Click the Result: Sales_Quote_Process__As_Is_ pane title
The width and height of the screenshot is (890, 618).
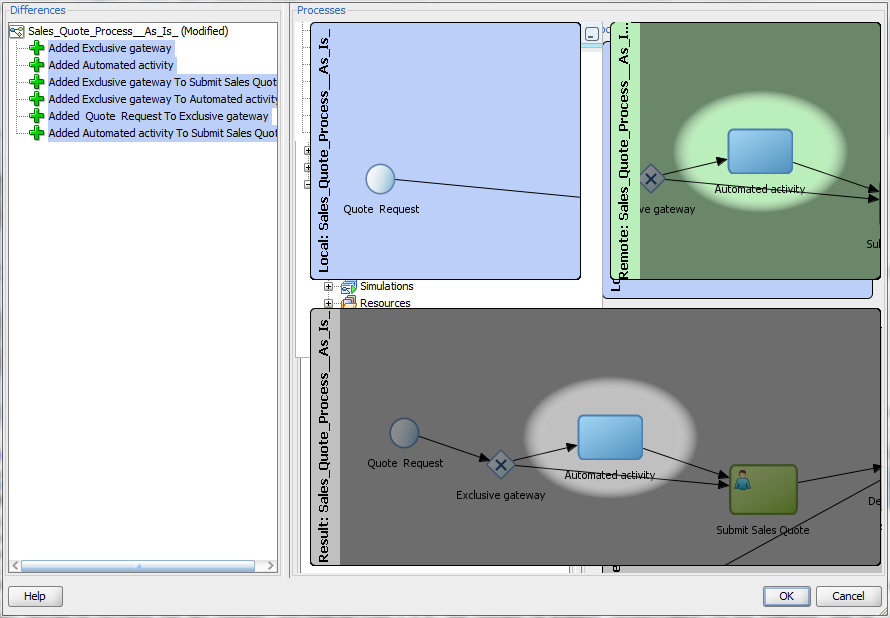[324, 441]
